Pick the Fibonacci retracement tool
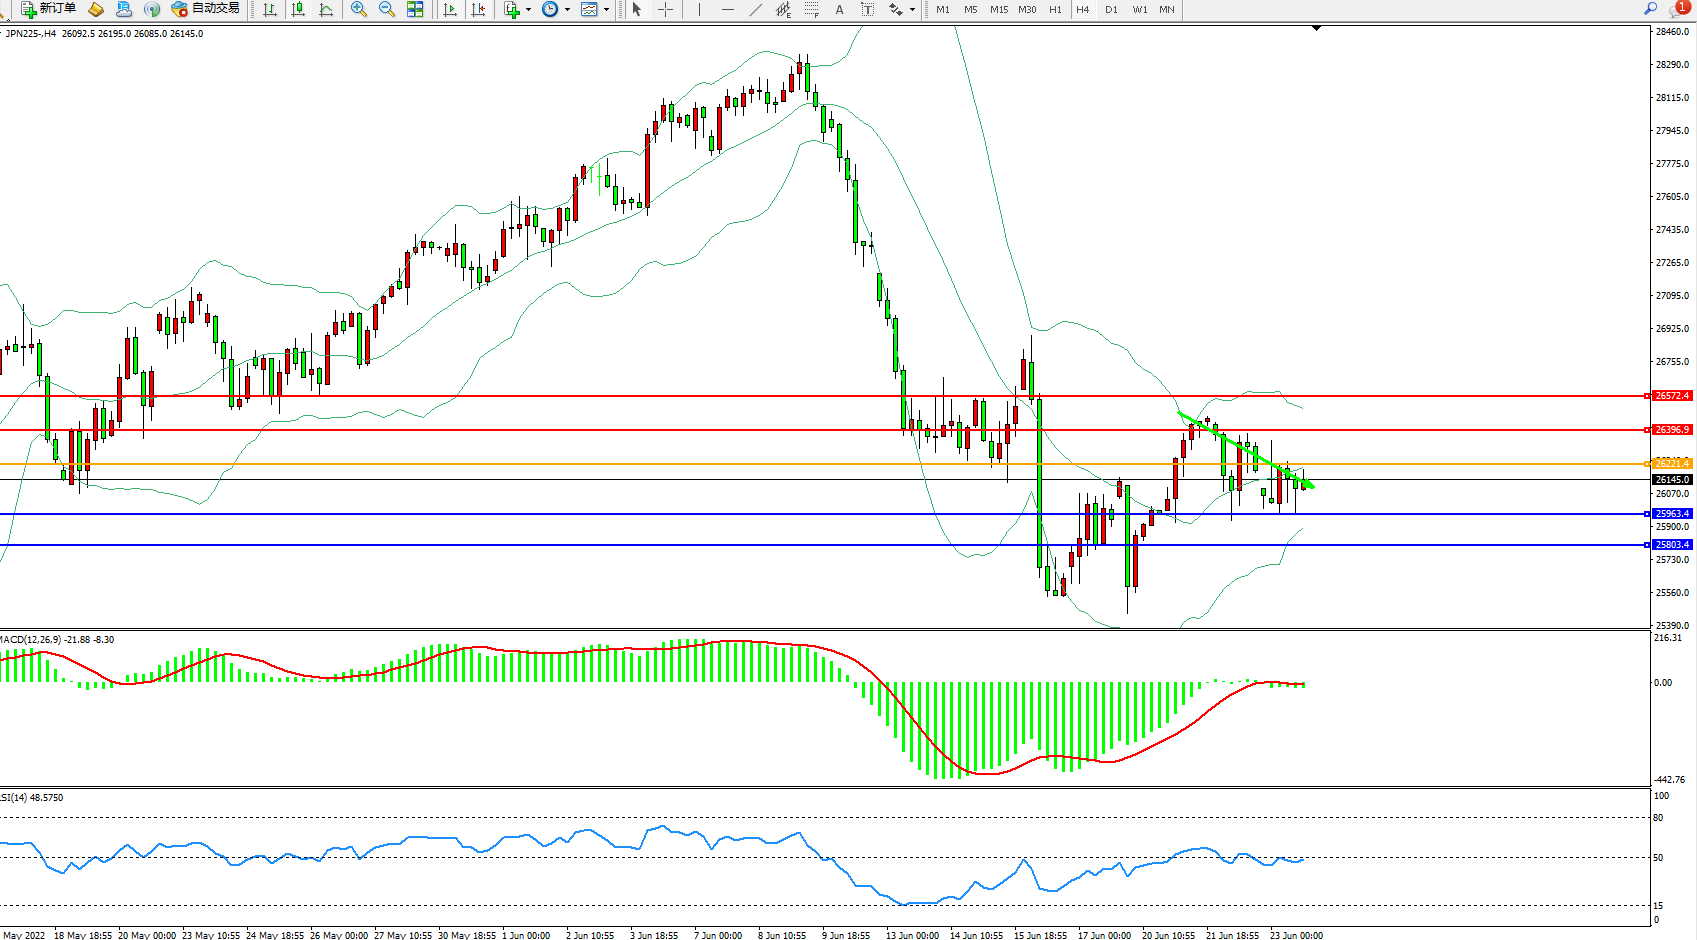This screenshot has height=940, width=1697. pyautogui.click(x=811, y=9)
